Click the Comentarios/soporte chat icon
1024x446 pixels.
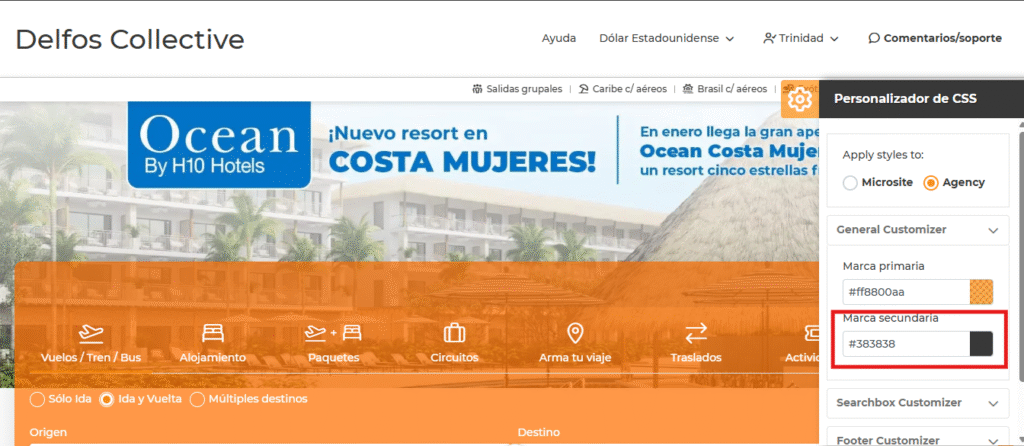coord(874,39)
